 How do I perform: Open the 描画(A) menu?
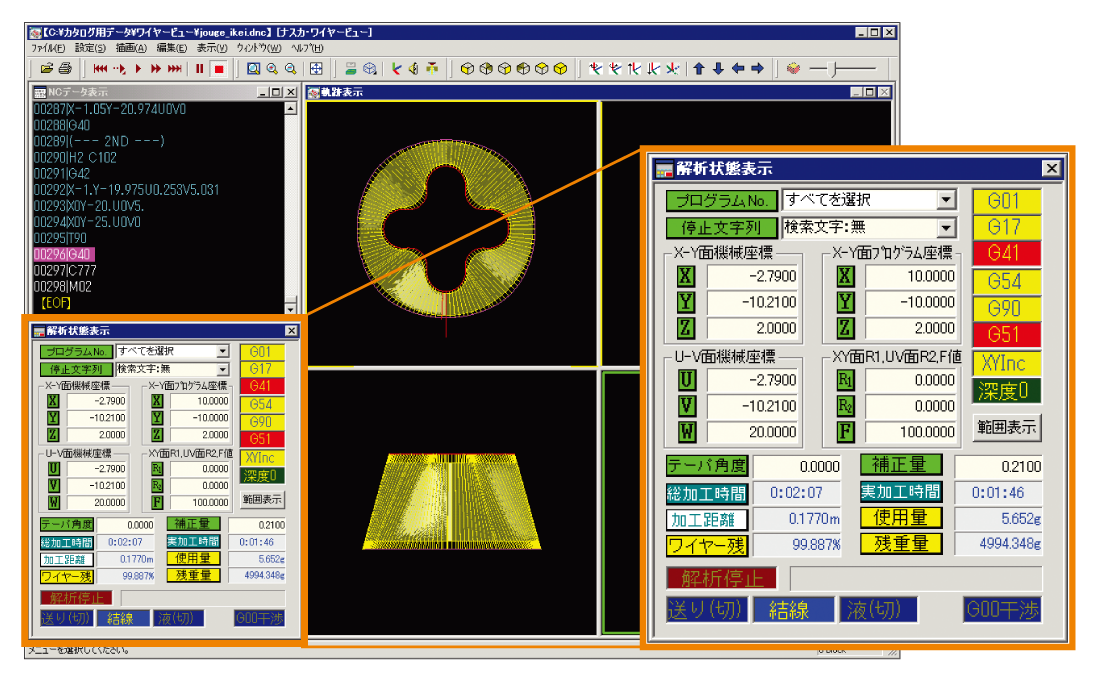(131, 48)
